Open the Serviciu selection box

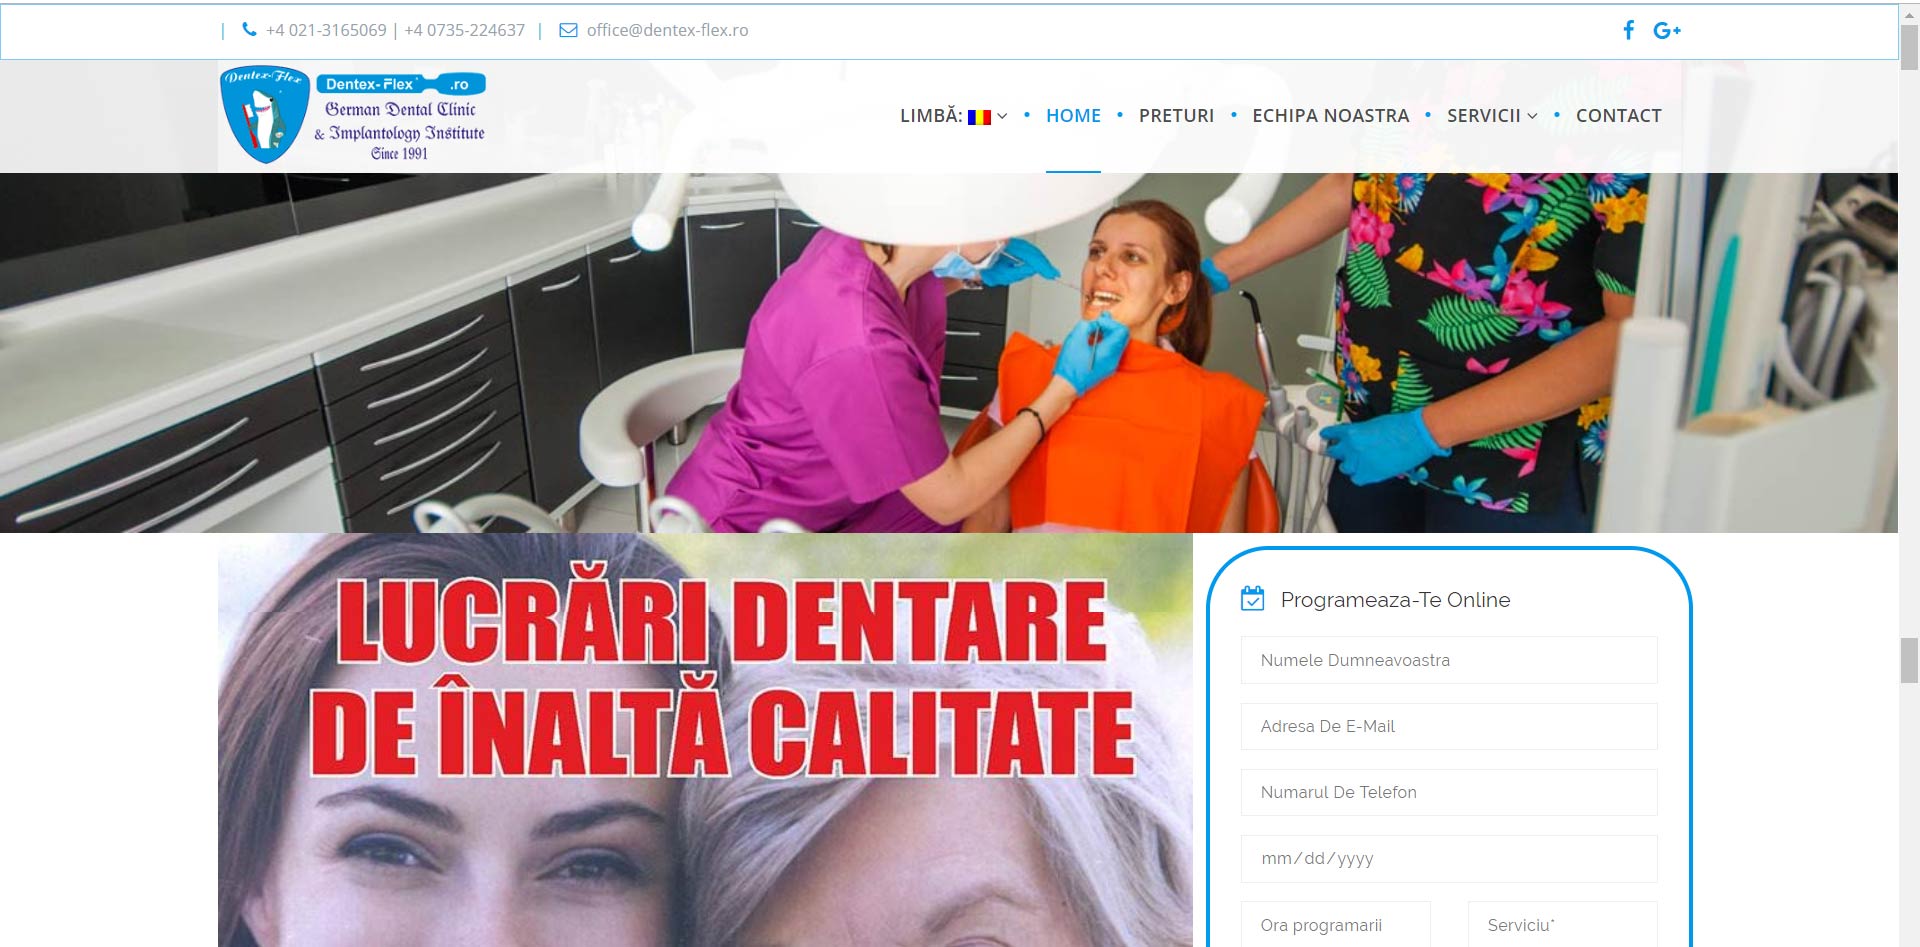[x=1561, y=925]
